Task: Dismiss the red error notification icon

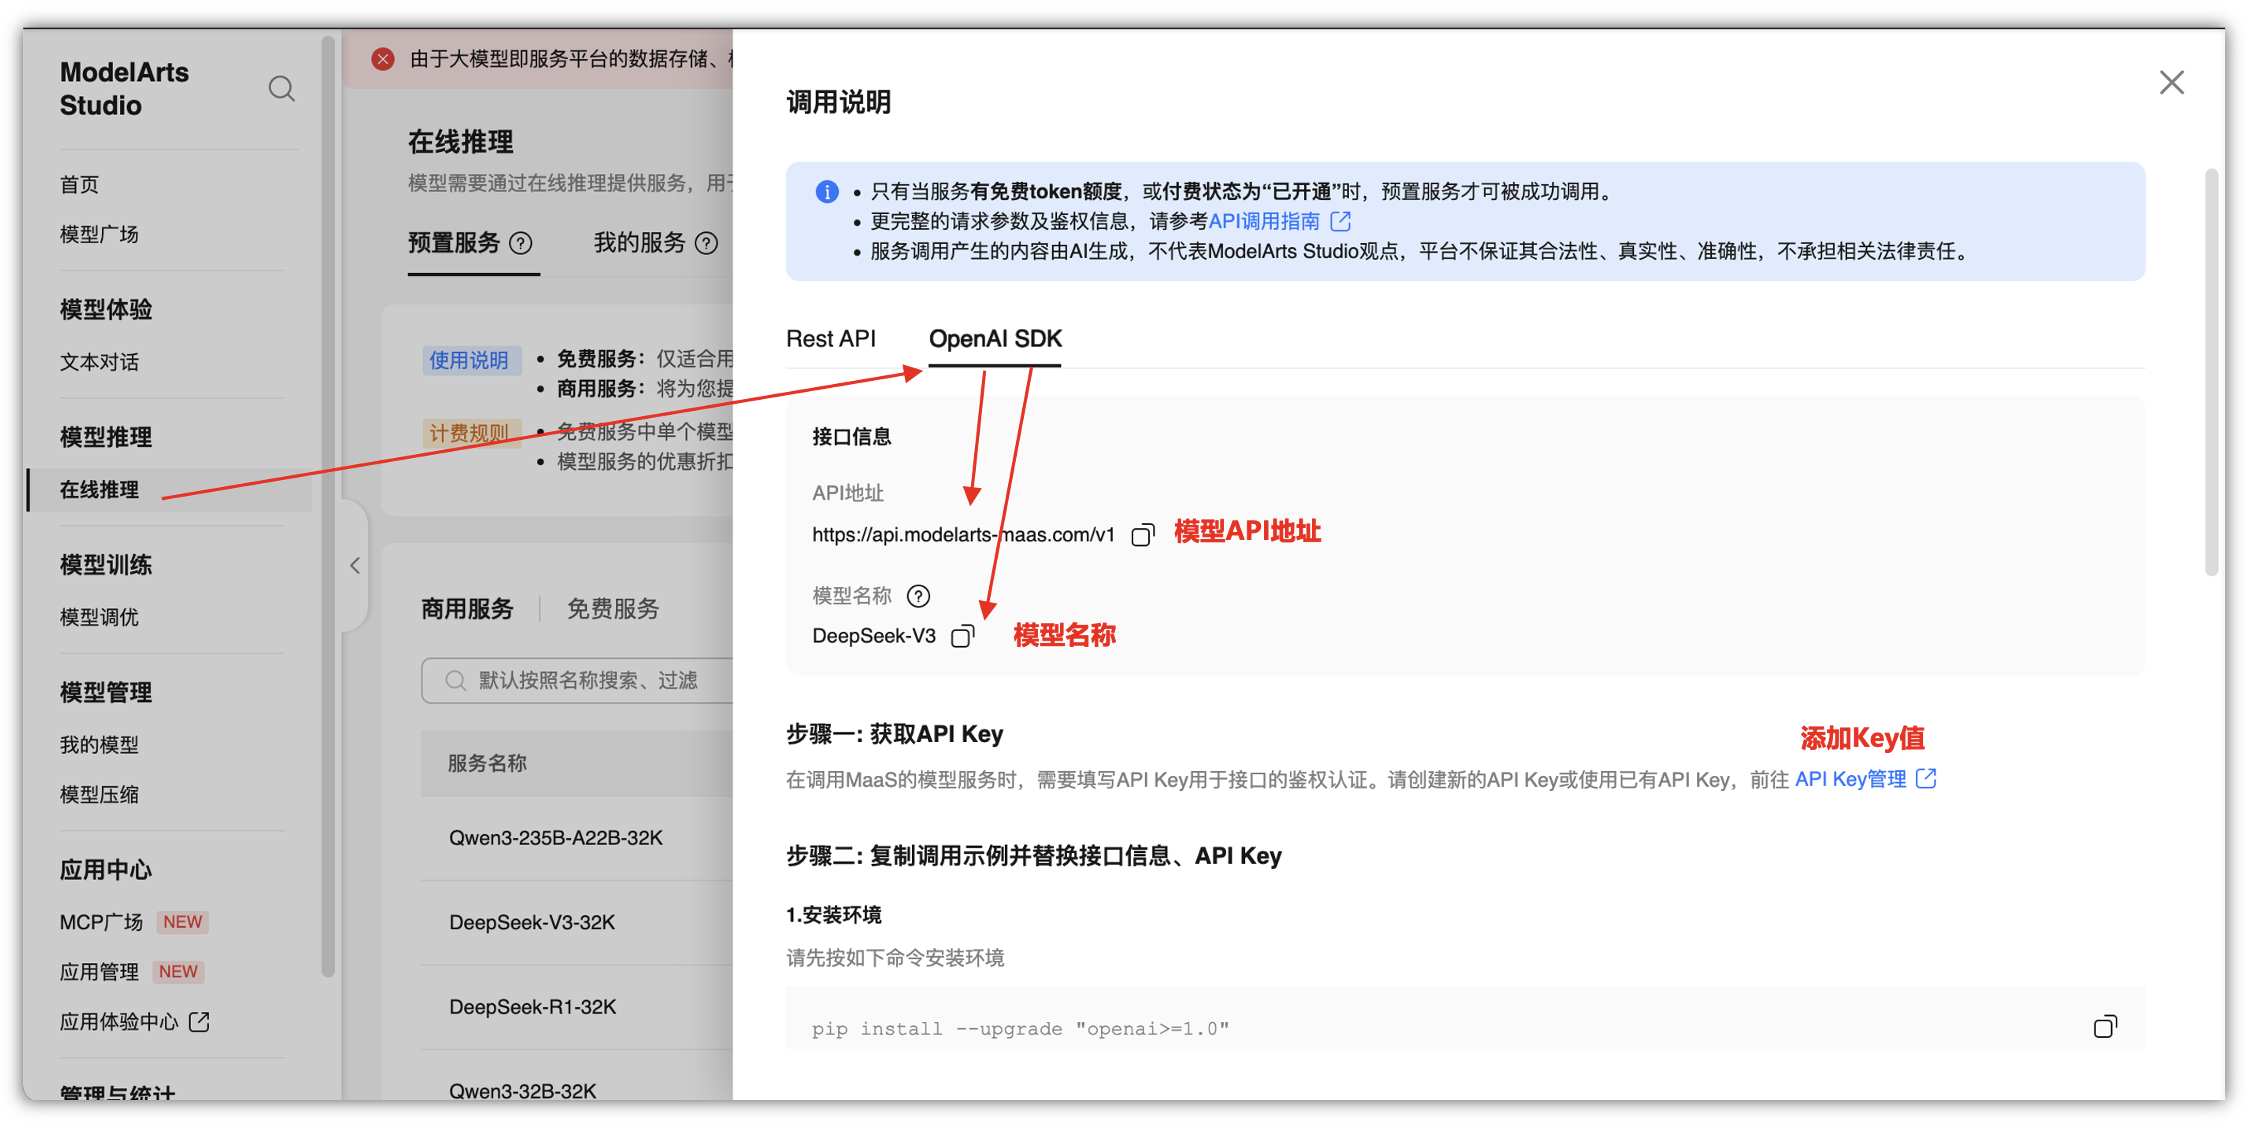Action: (383, 59)
